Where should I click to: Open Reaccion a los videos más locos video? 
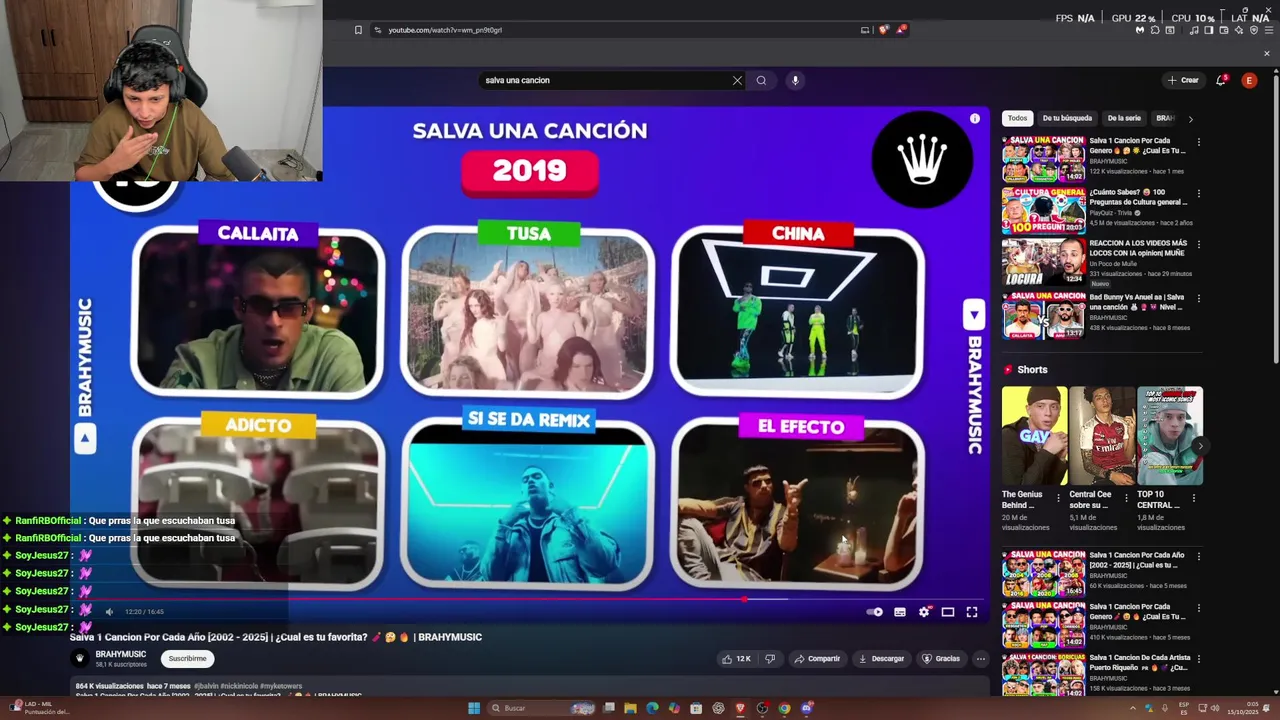[x=1043, y=262]
